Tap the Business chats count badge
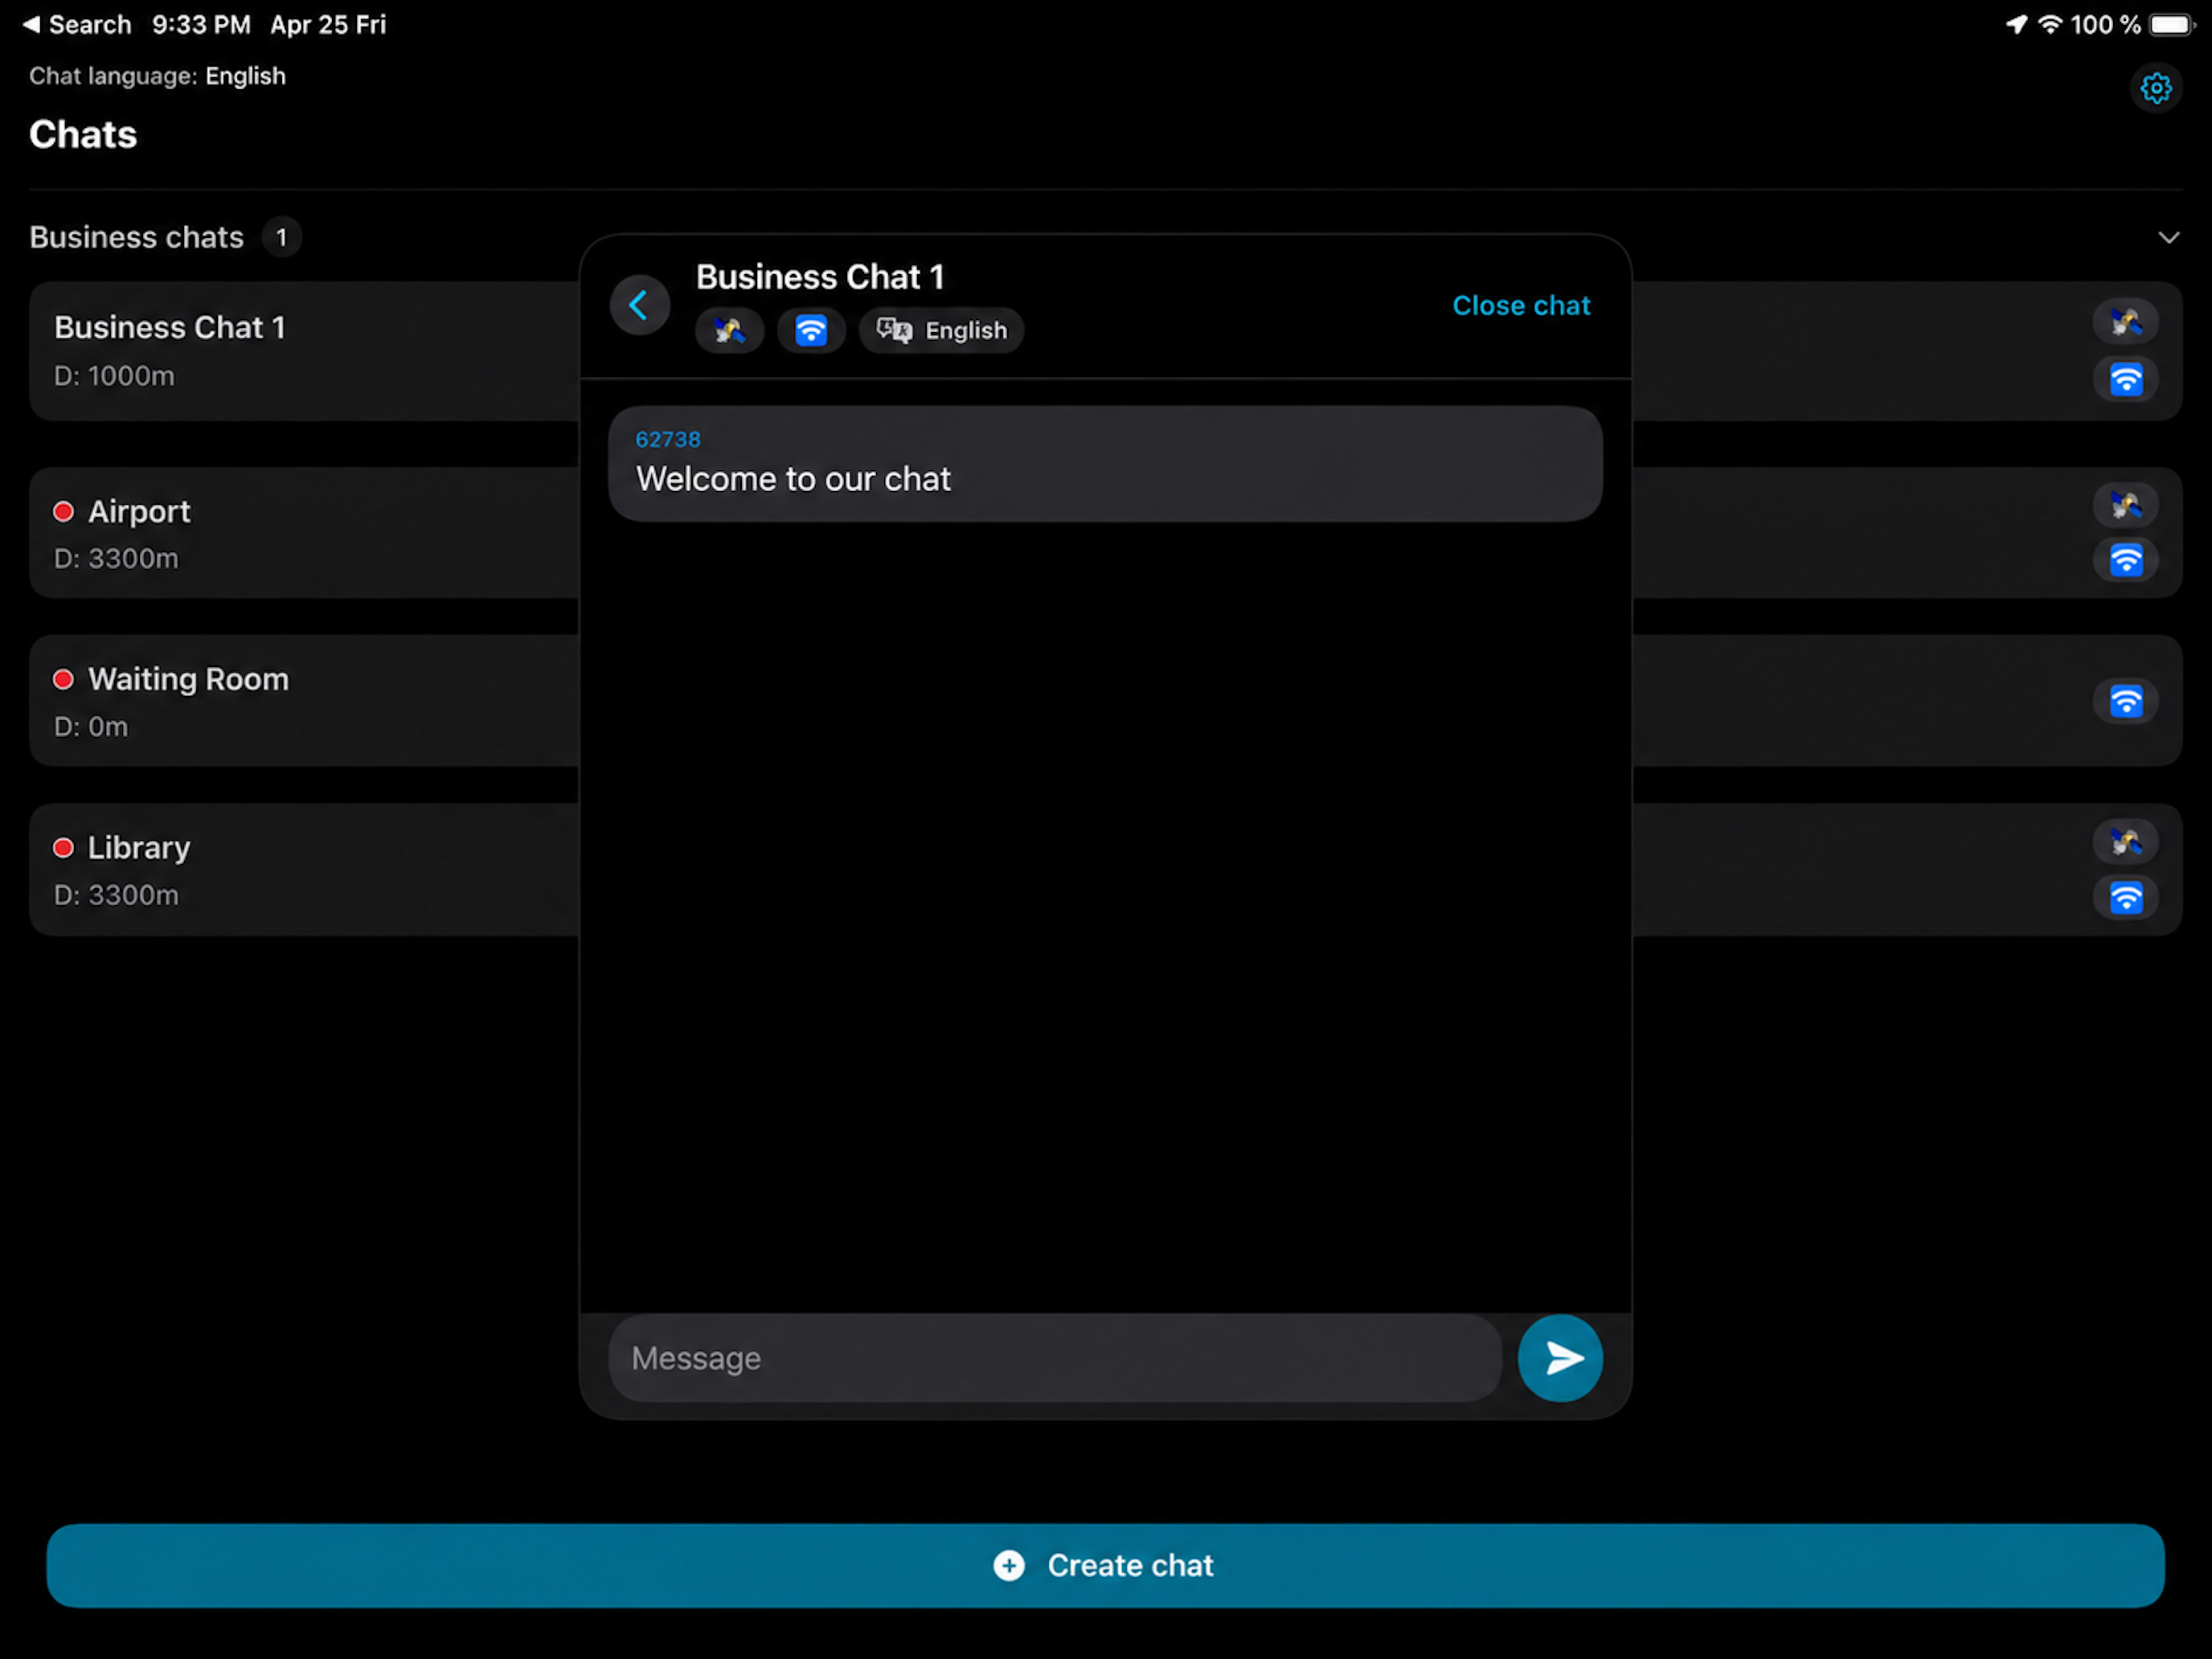The width and height of the screenshot is (2212, 1659). click(x=281, y=237)
